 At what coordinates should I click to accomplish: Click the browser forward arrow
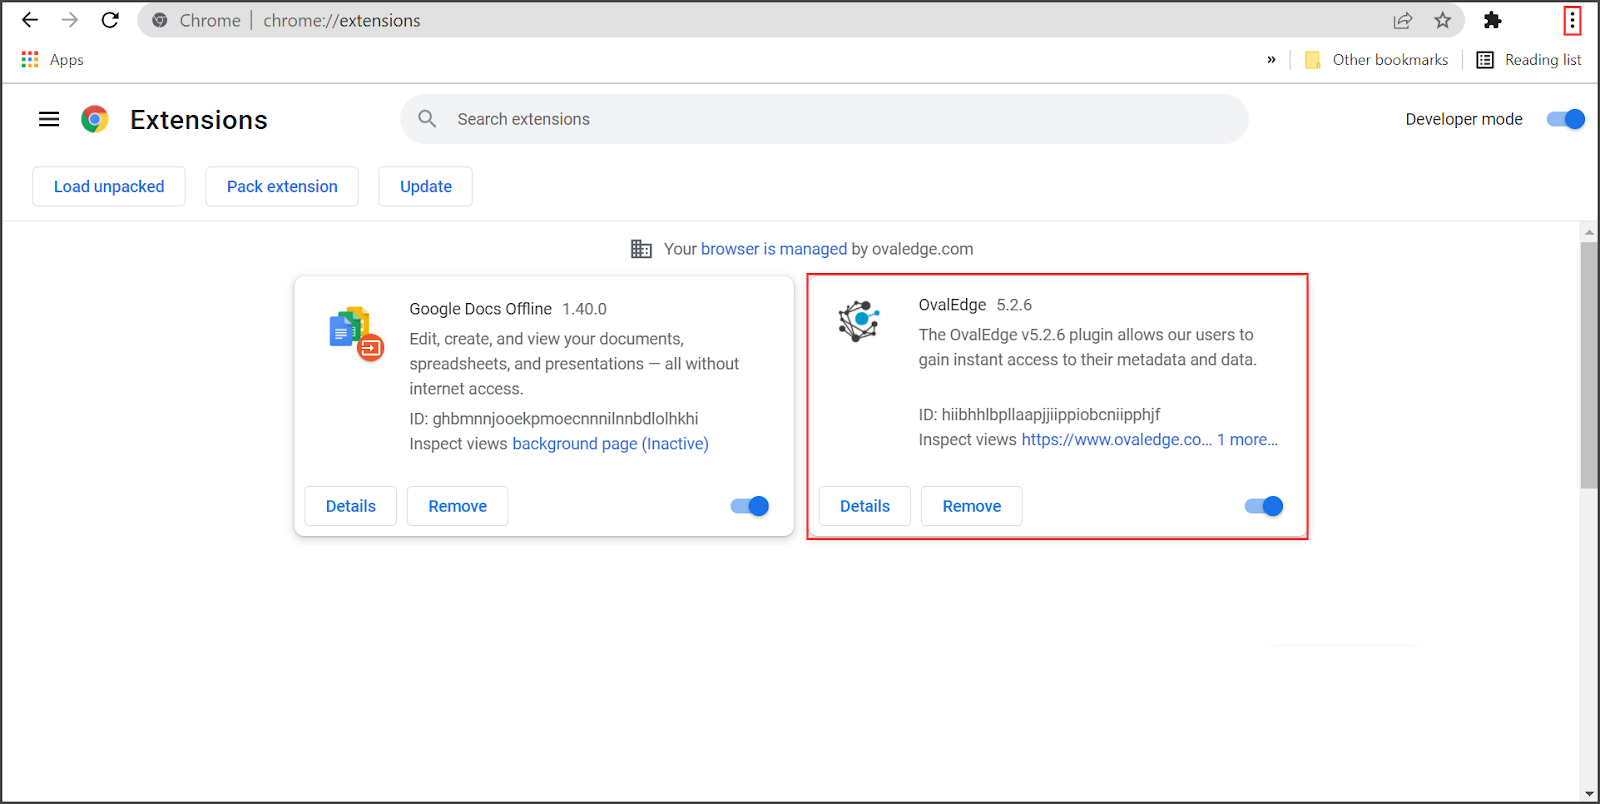[70, 20]
